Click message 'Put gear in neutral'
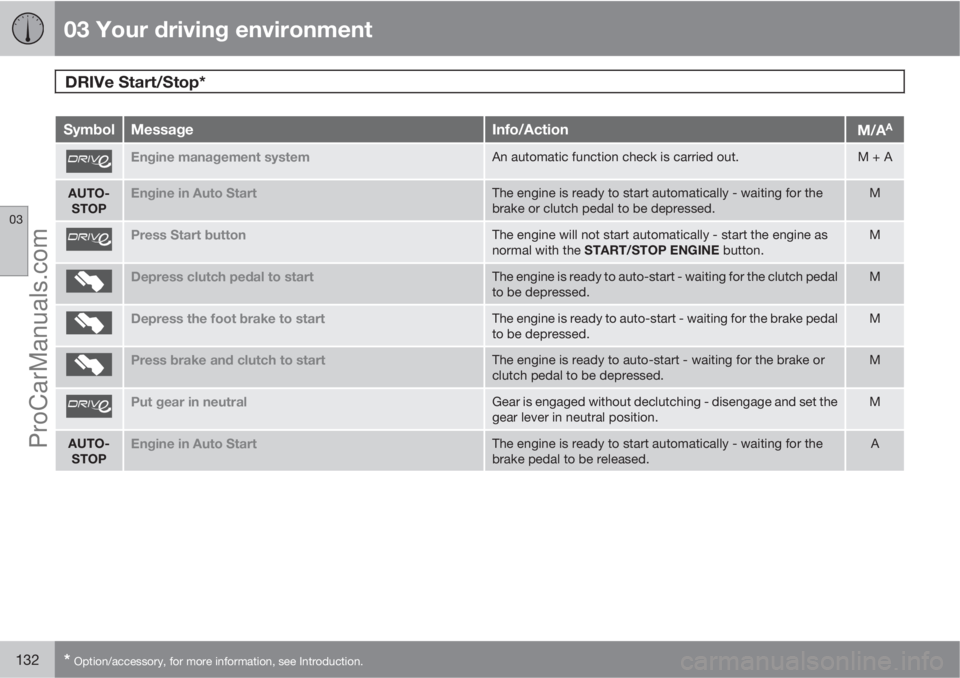960x678 pixels. tap(189, 402)
